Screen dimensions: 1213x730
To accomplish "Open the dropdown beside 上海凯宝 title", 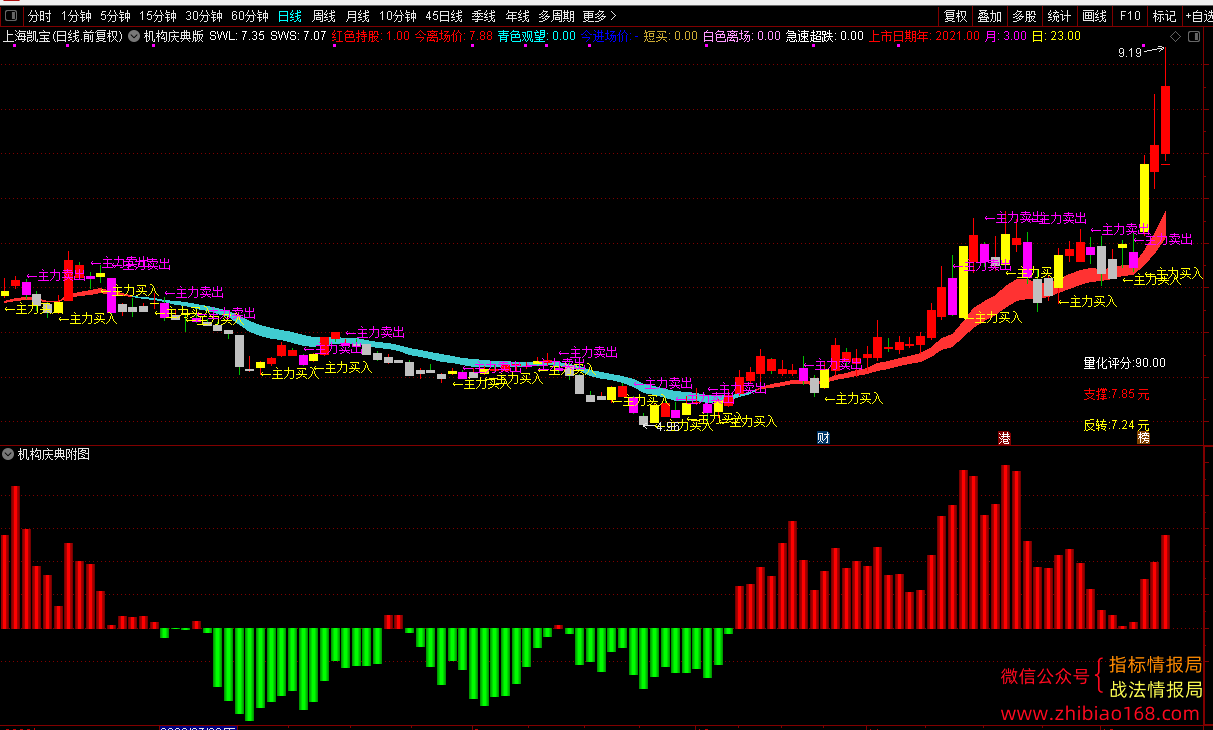I will pyautogui.click(x=134, y=36).
